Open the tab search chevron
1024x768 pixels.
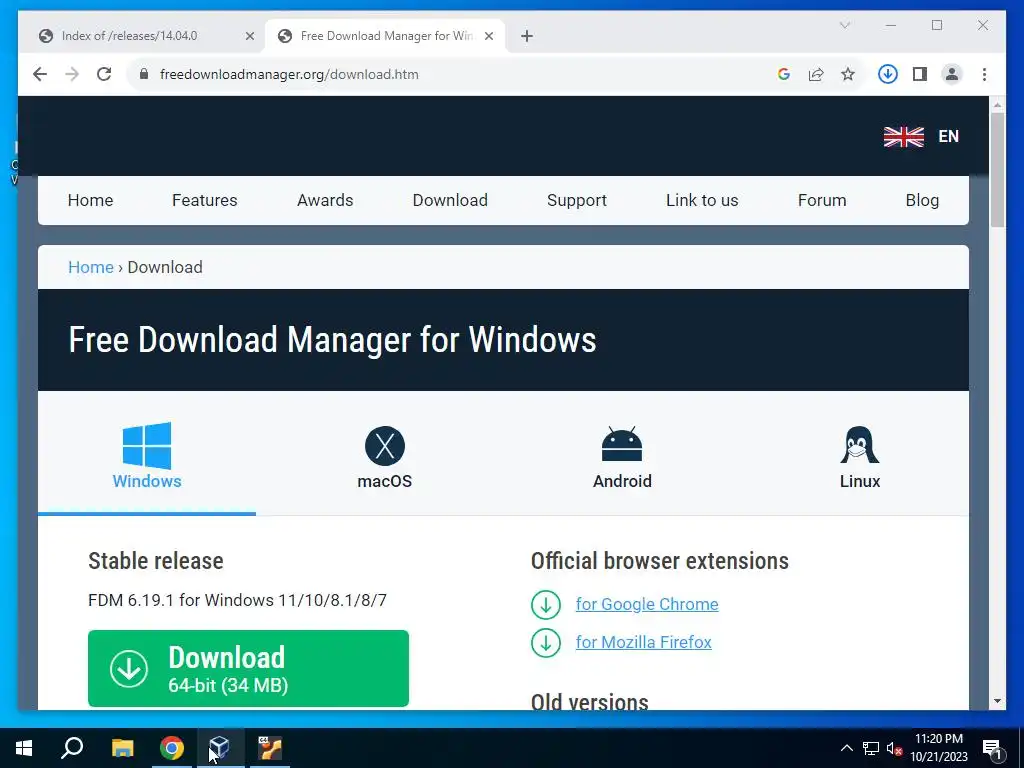point(844,25)
